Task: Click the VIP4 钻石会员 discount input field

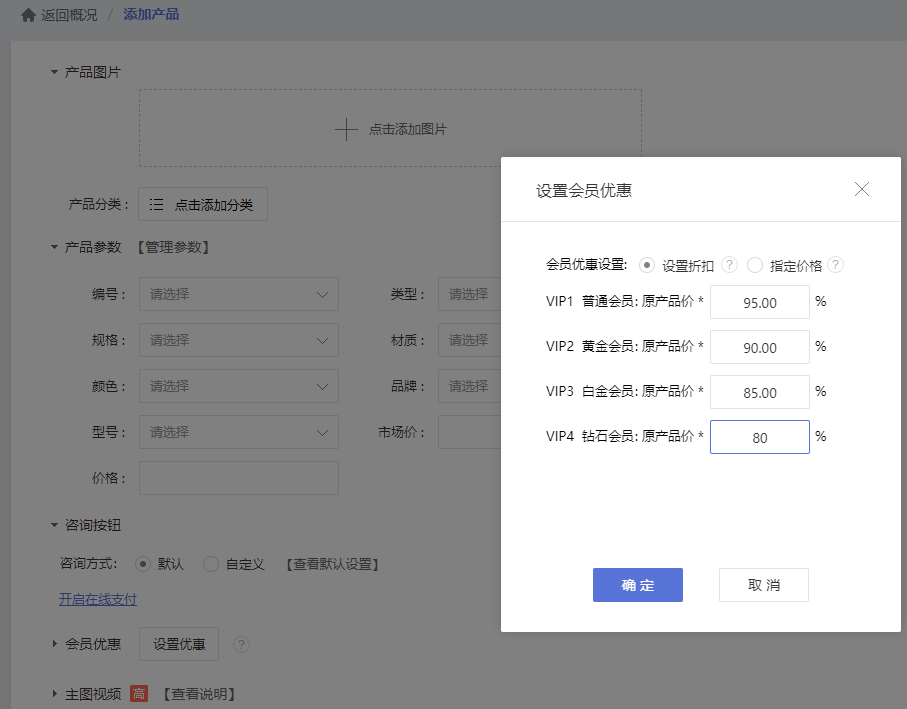Action: click(x=759, y=437)
